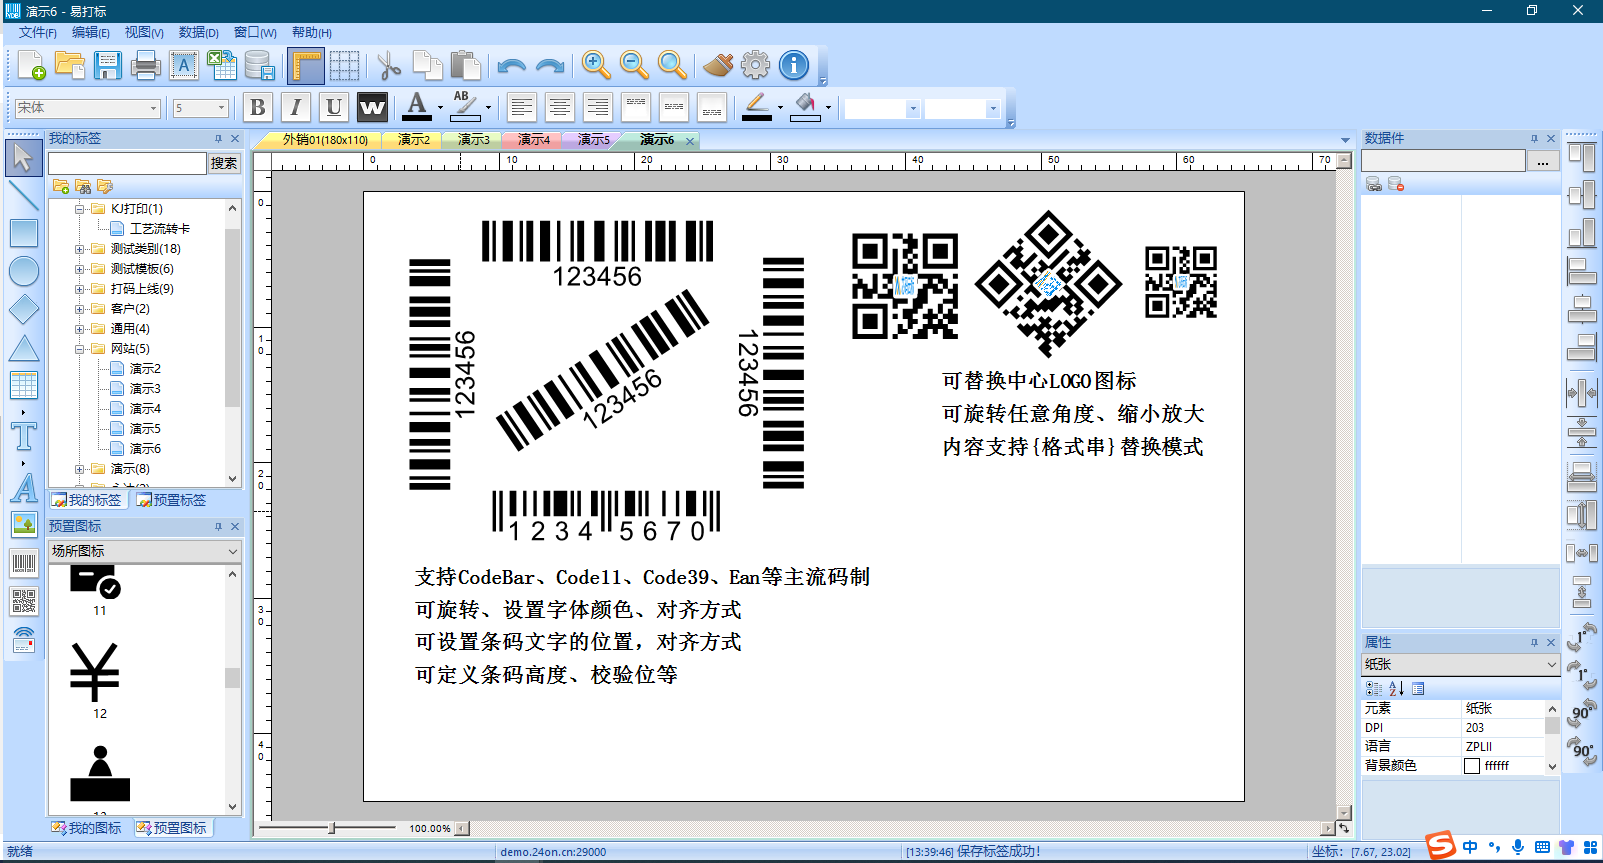The width and height of the screenshot is (1603, 863).
Task: Open the 宋体 font family dropdown
Action: 153,108
